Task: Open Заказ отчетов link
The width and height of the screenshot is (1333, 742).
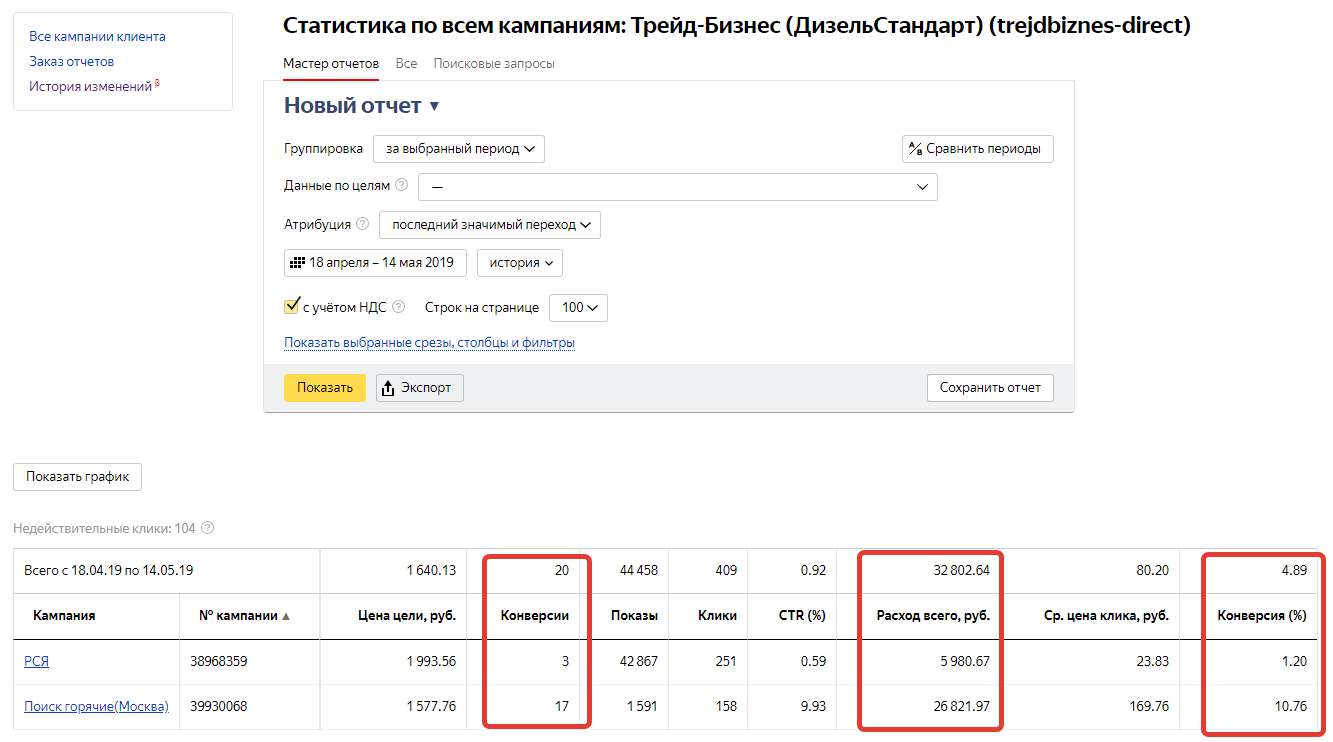Action: point(71,61)
